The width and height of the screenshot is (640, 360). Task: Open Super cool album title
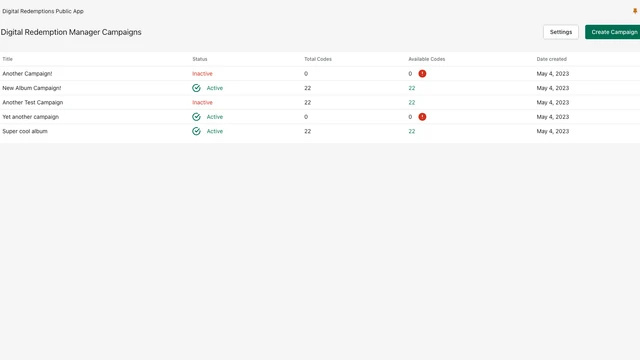pos(25,131)
